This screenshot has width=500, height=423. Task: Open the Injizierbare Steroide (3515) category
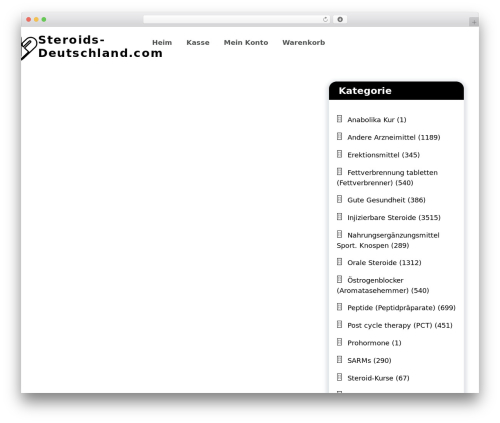tap(394, 218)
